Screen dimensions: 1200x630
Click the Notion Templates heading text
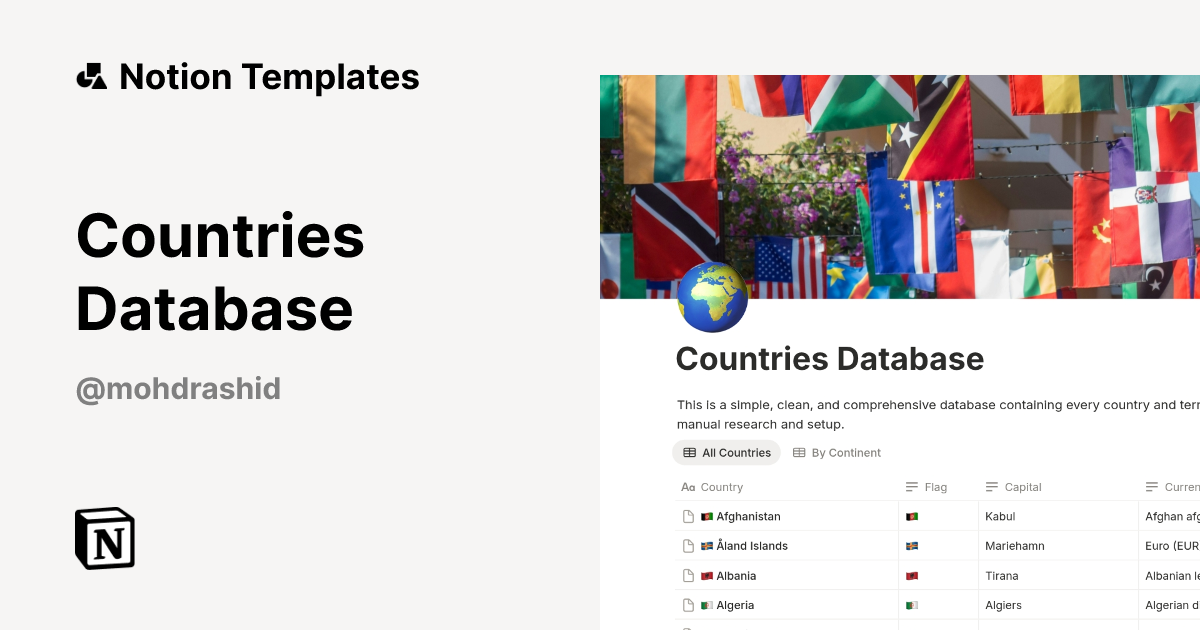tap(269, 77)
